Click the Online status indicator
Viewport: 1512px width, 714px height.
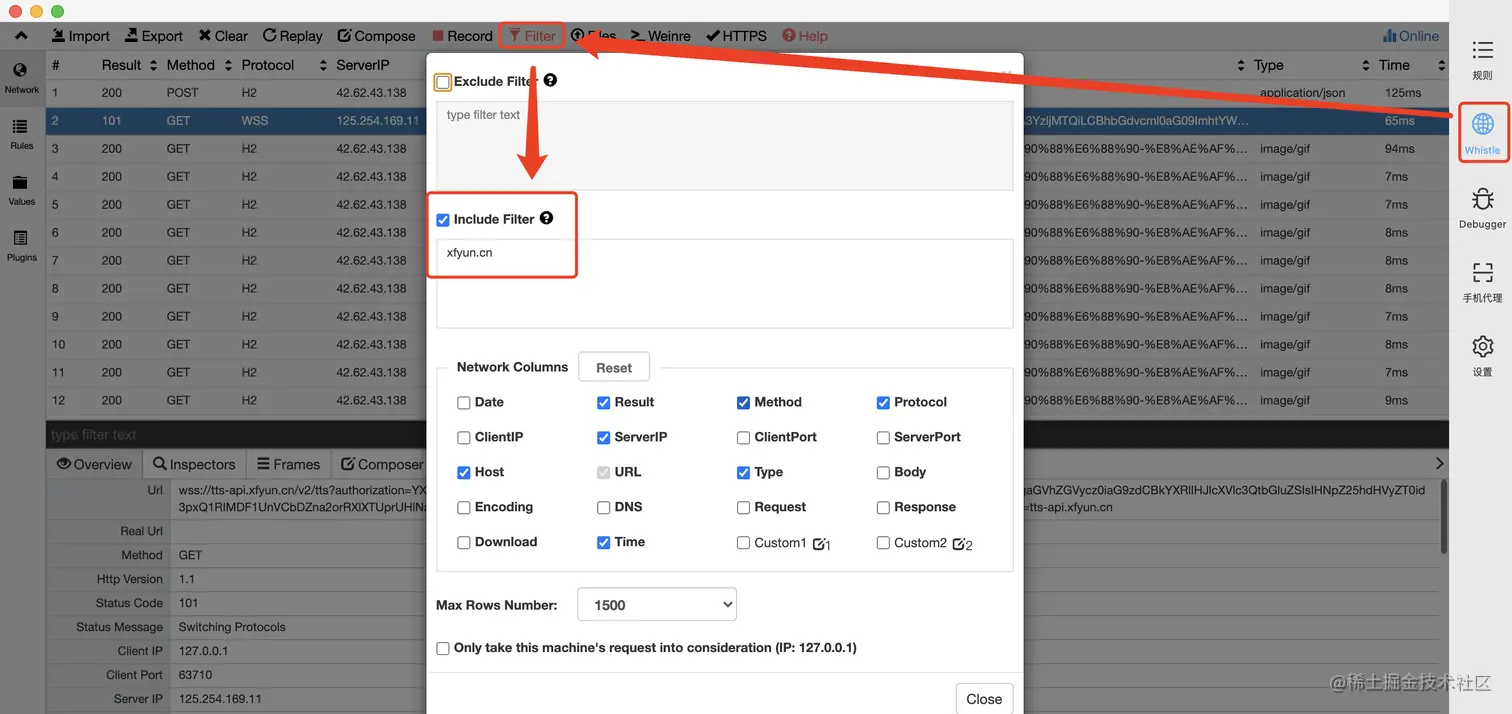point(1411,36)
